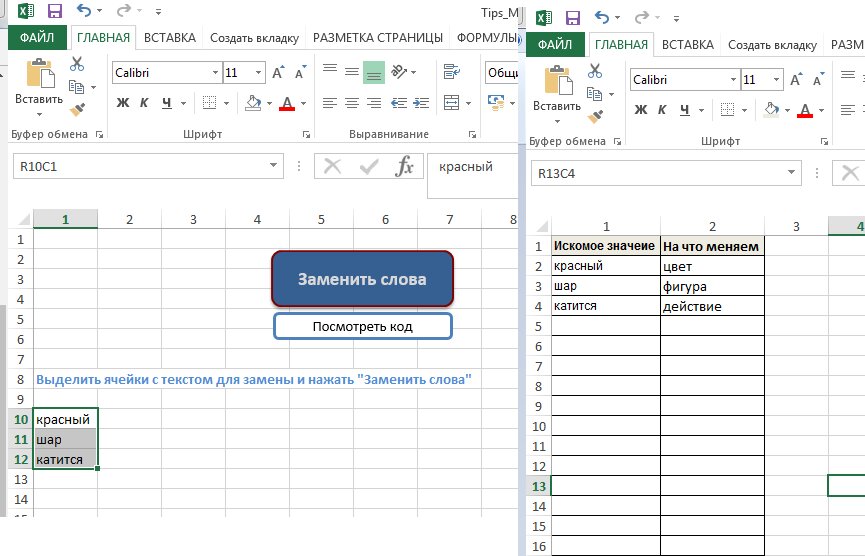Open Calibri font dropdown in left window
The width and height of the screenshot is (865, 556).
point(215,73)
